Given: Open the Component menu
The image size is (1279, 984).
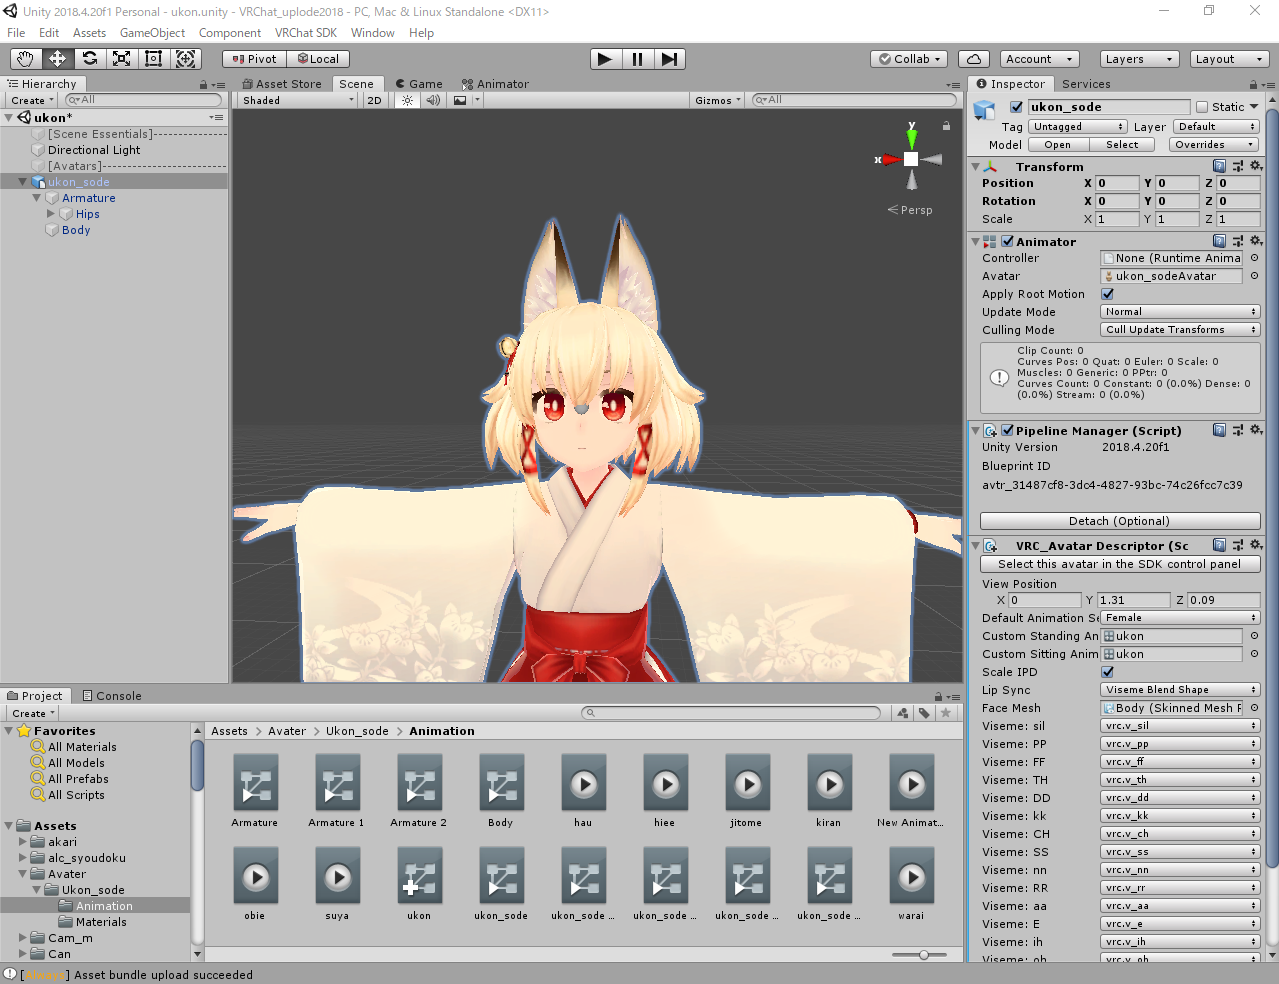Looking at the screenshot, I should coord(230,33).
